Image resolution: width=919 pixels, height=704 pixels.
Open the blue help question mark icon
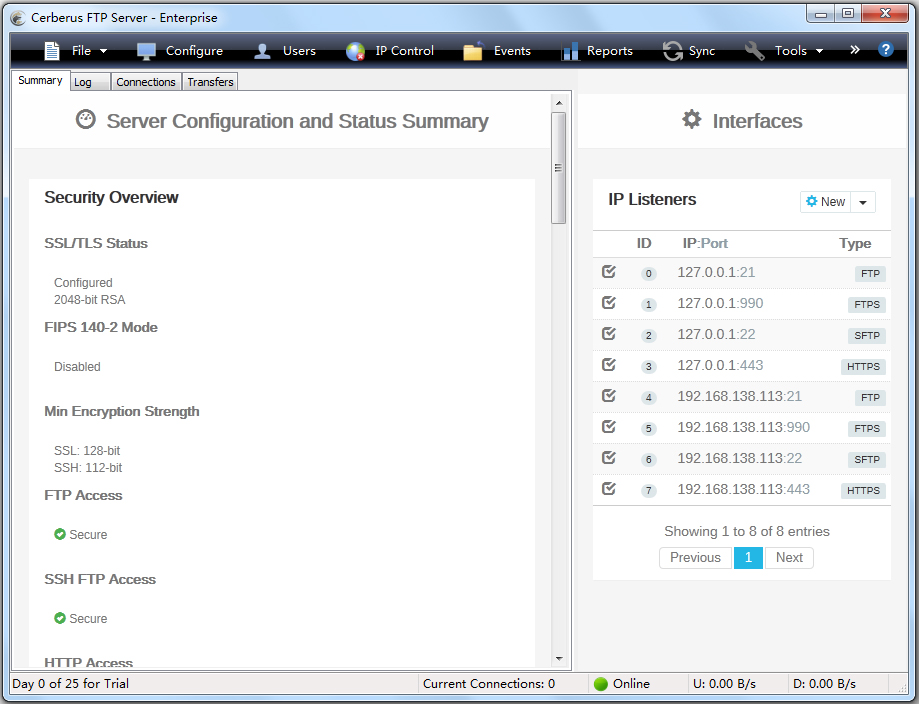coord(886,50)
